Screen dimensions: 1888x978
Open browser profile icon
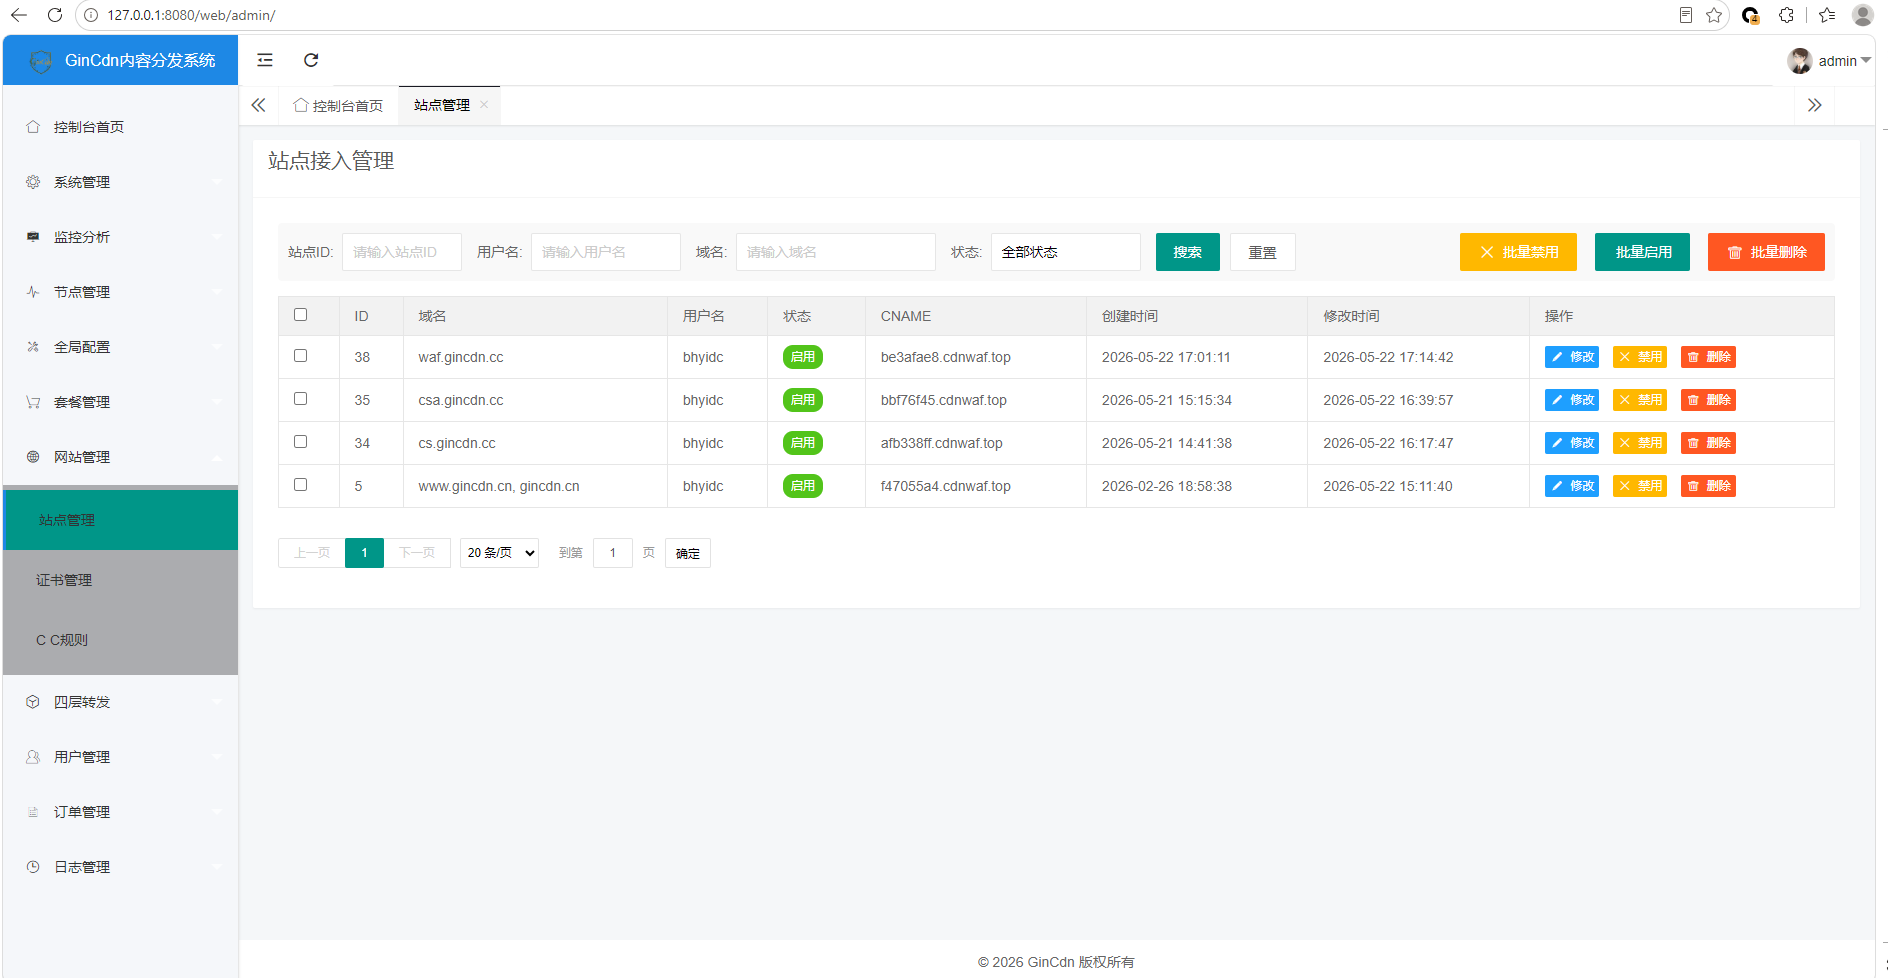[x=1862, y=15]
